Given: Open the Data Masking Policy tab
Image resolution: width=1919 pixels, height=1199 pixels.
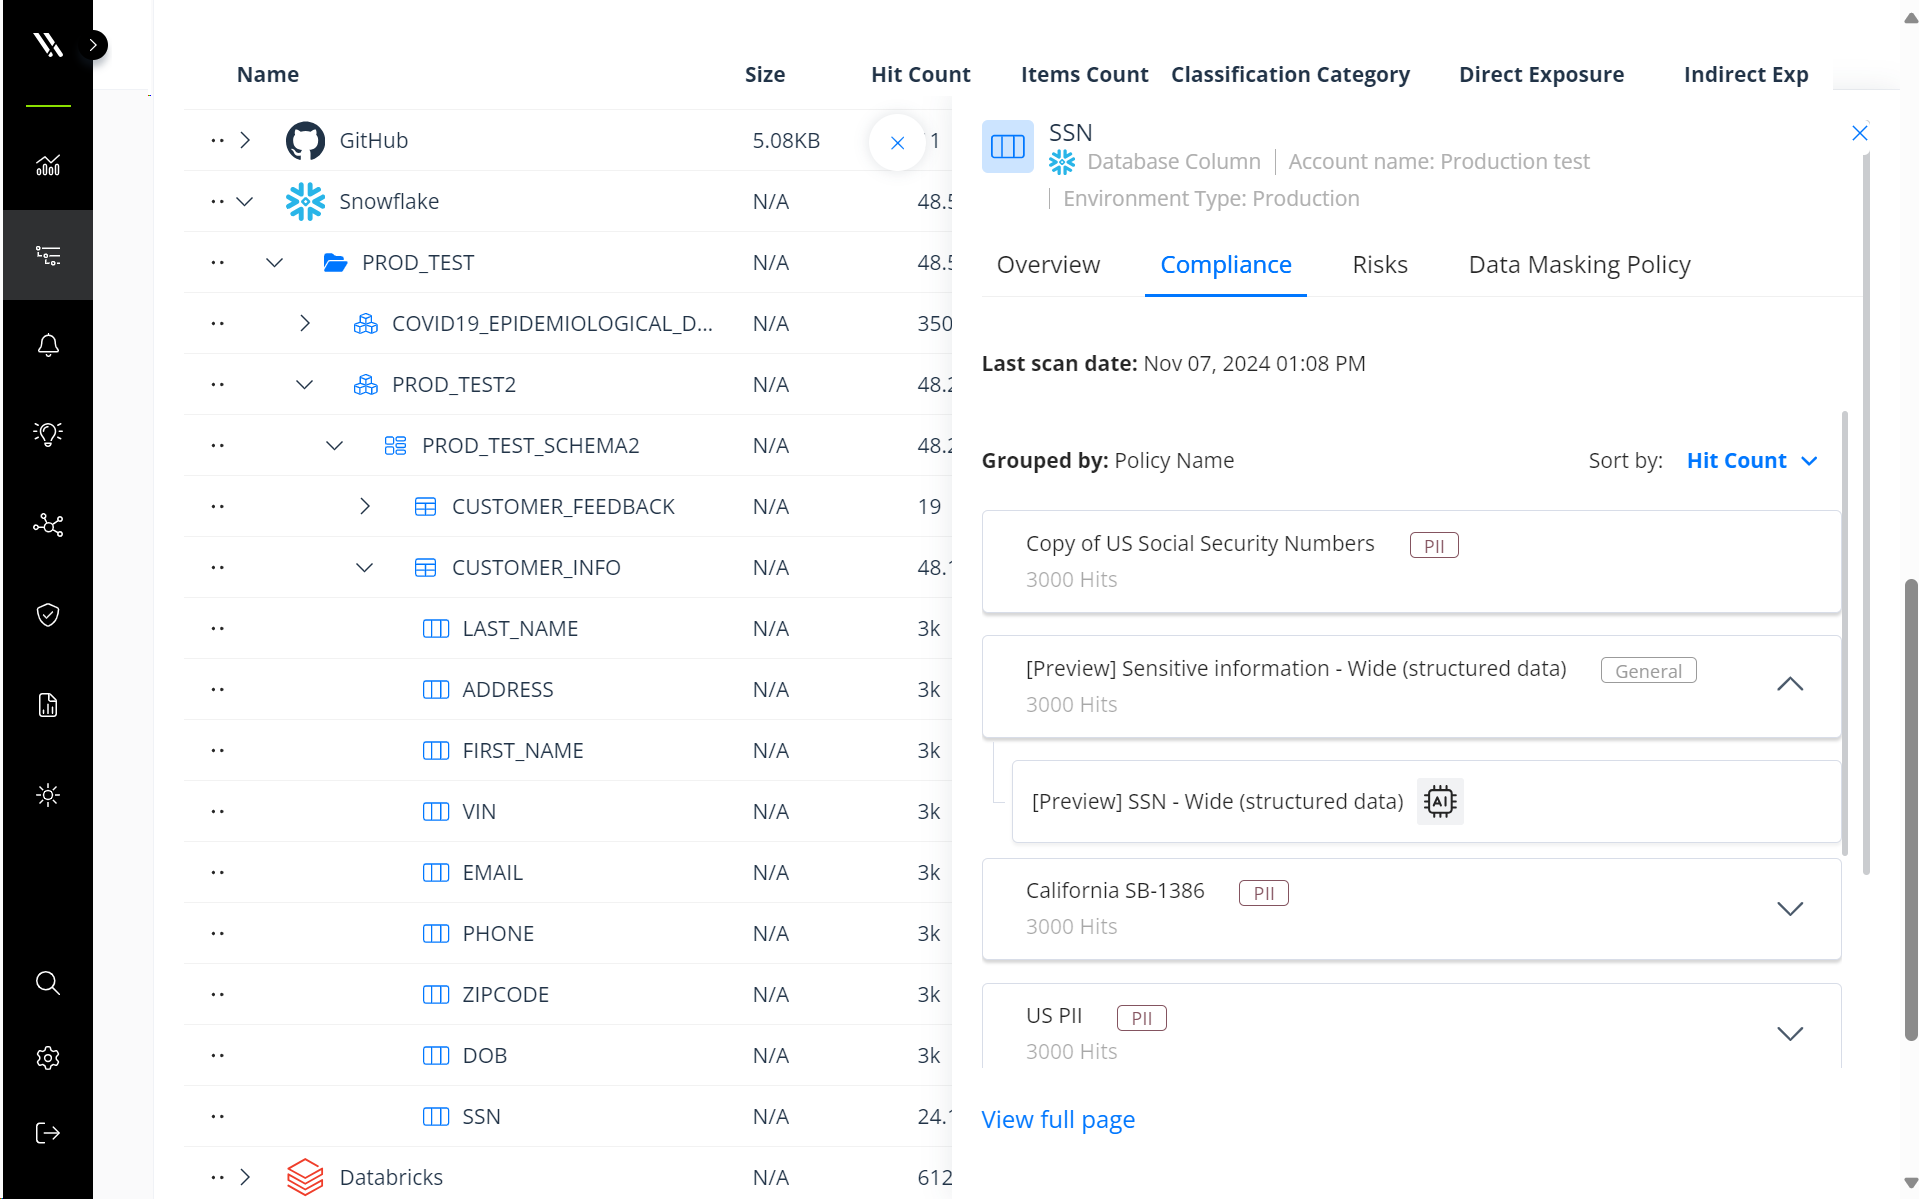Looking at the screenshot, I should (x=1579, y=264).
